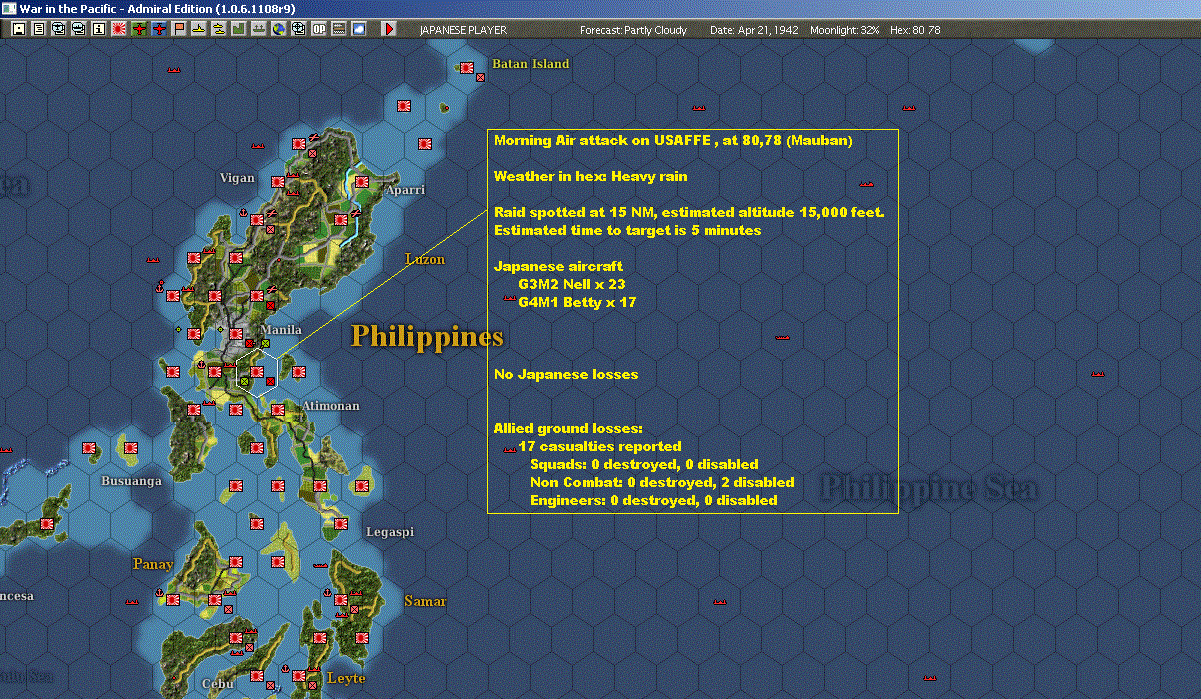The width and height of the screenshot is (1201, 699).
Task: Select red plane on blue background icon
Action: click(159, 29)
